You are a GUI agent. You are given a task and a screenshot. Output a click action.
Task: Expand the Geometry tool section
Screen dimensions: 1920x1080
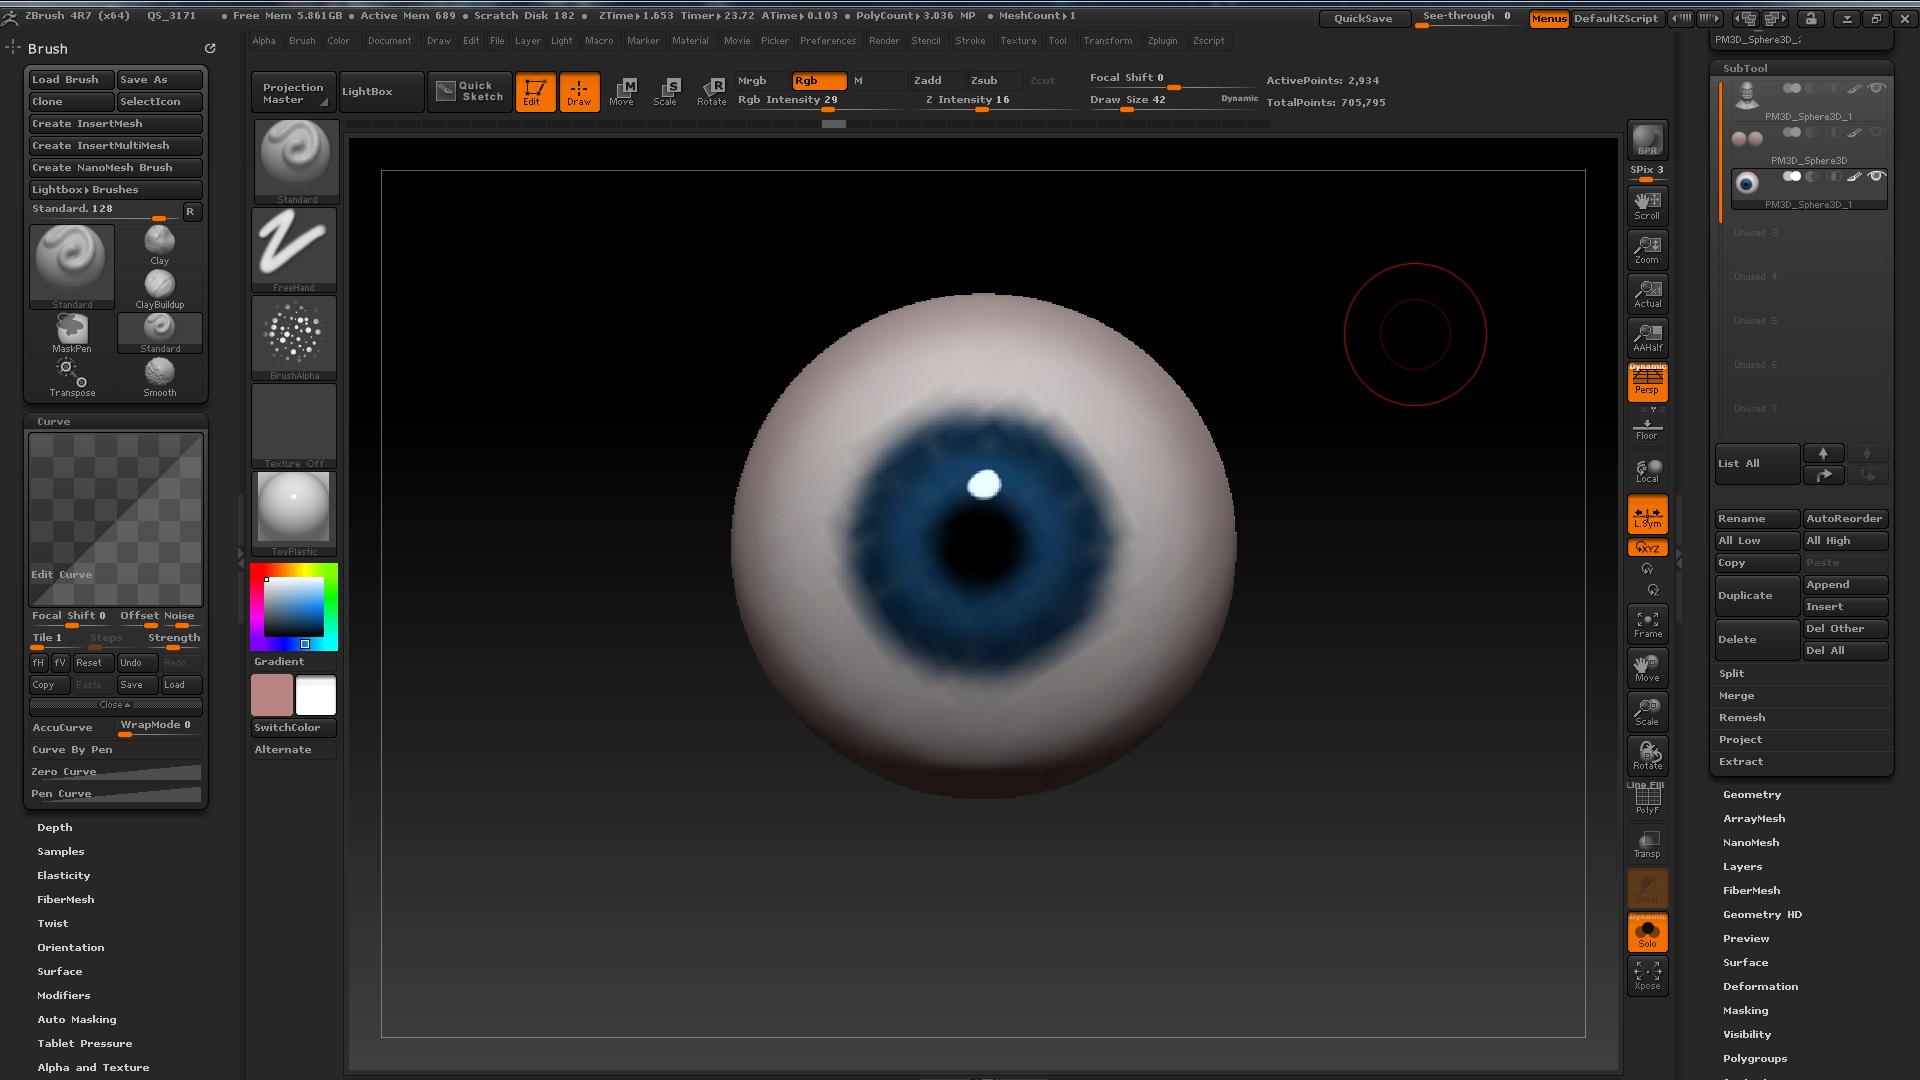[x=1752, y=795]
